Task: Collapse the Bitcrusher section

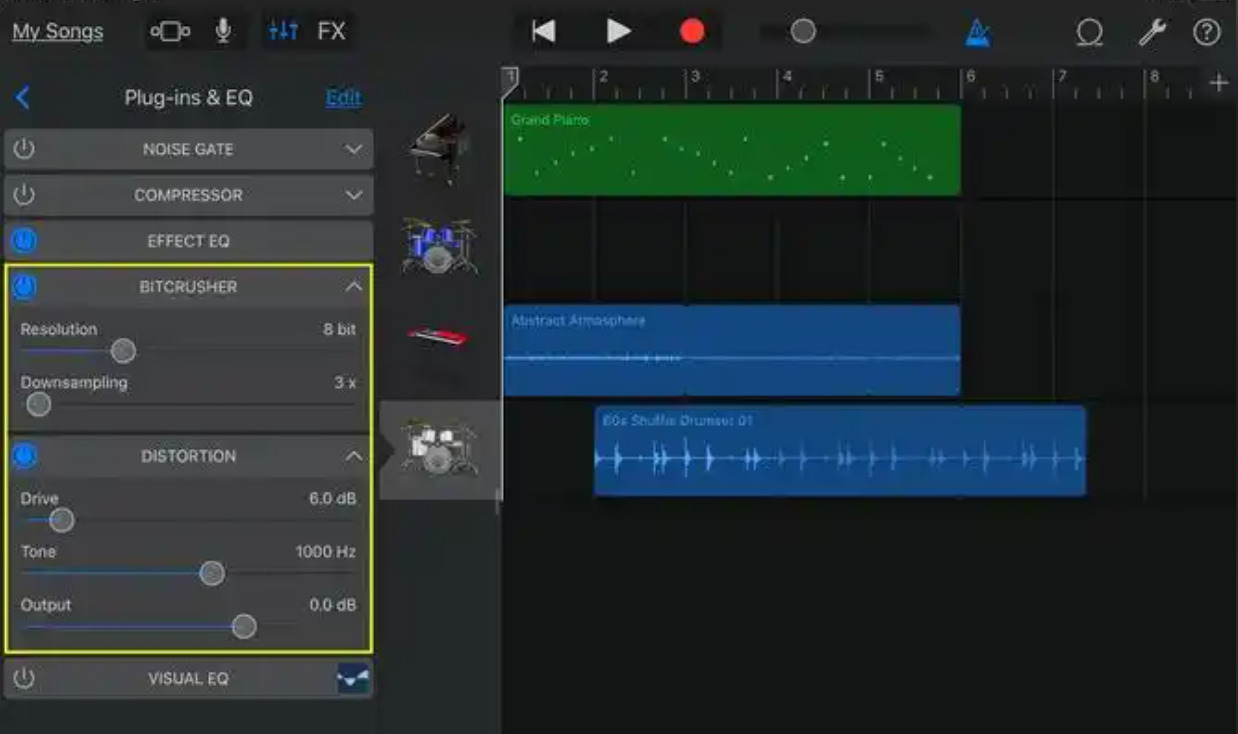Action: click(x=354, y=287)
